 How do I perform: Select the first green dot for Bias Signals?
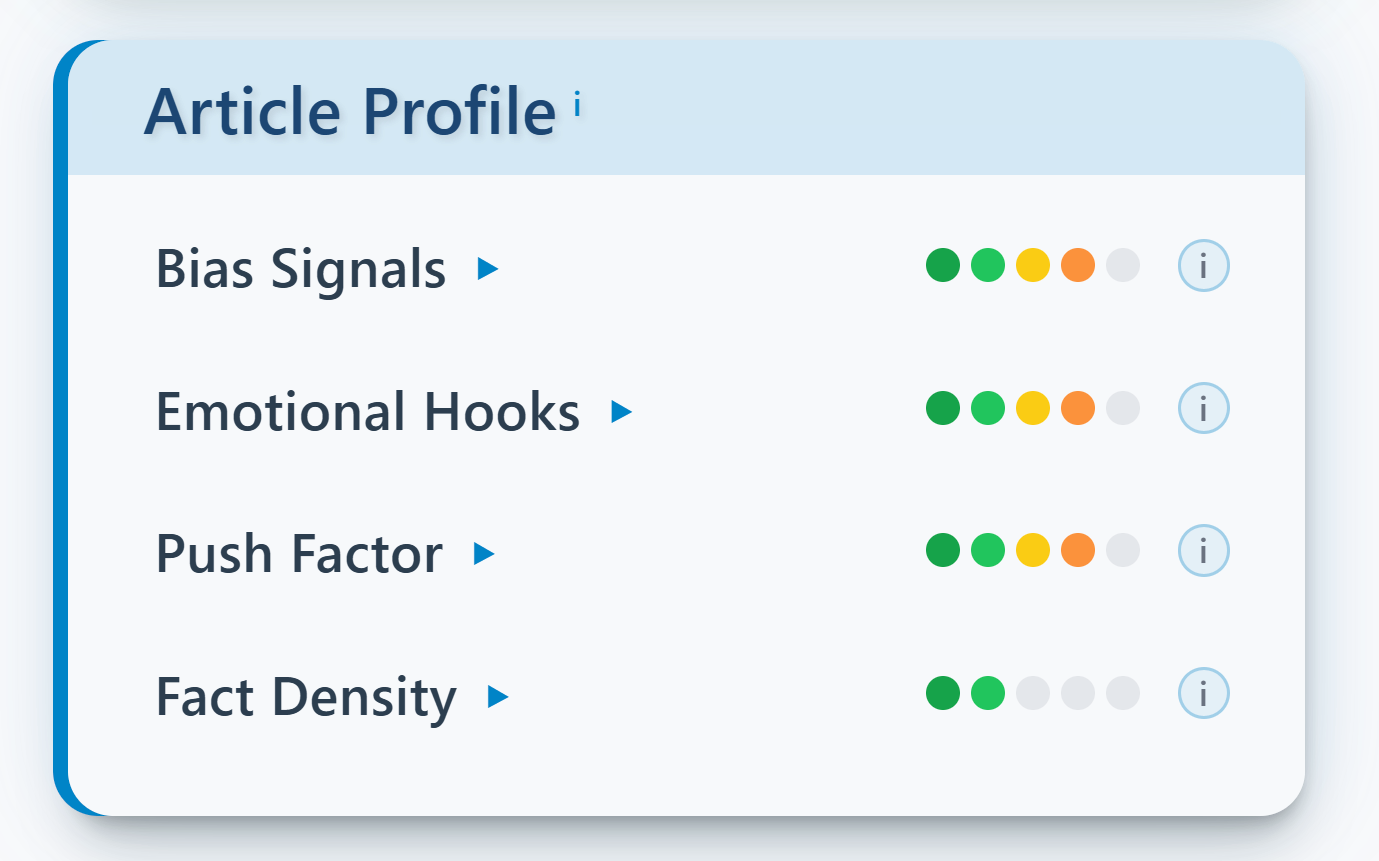click(943, 265)
